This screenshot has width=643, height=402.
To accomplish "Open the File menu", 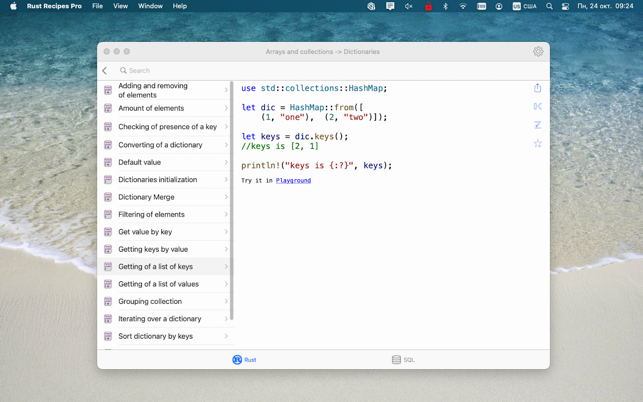I will coord(98,6).
